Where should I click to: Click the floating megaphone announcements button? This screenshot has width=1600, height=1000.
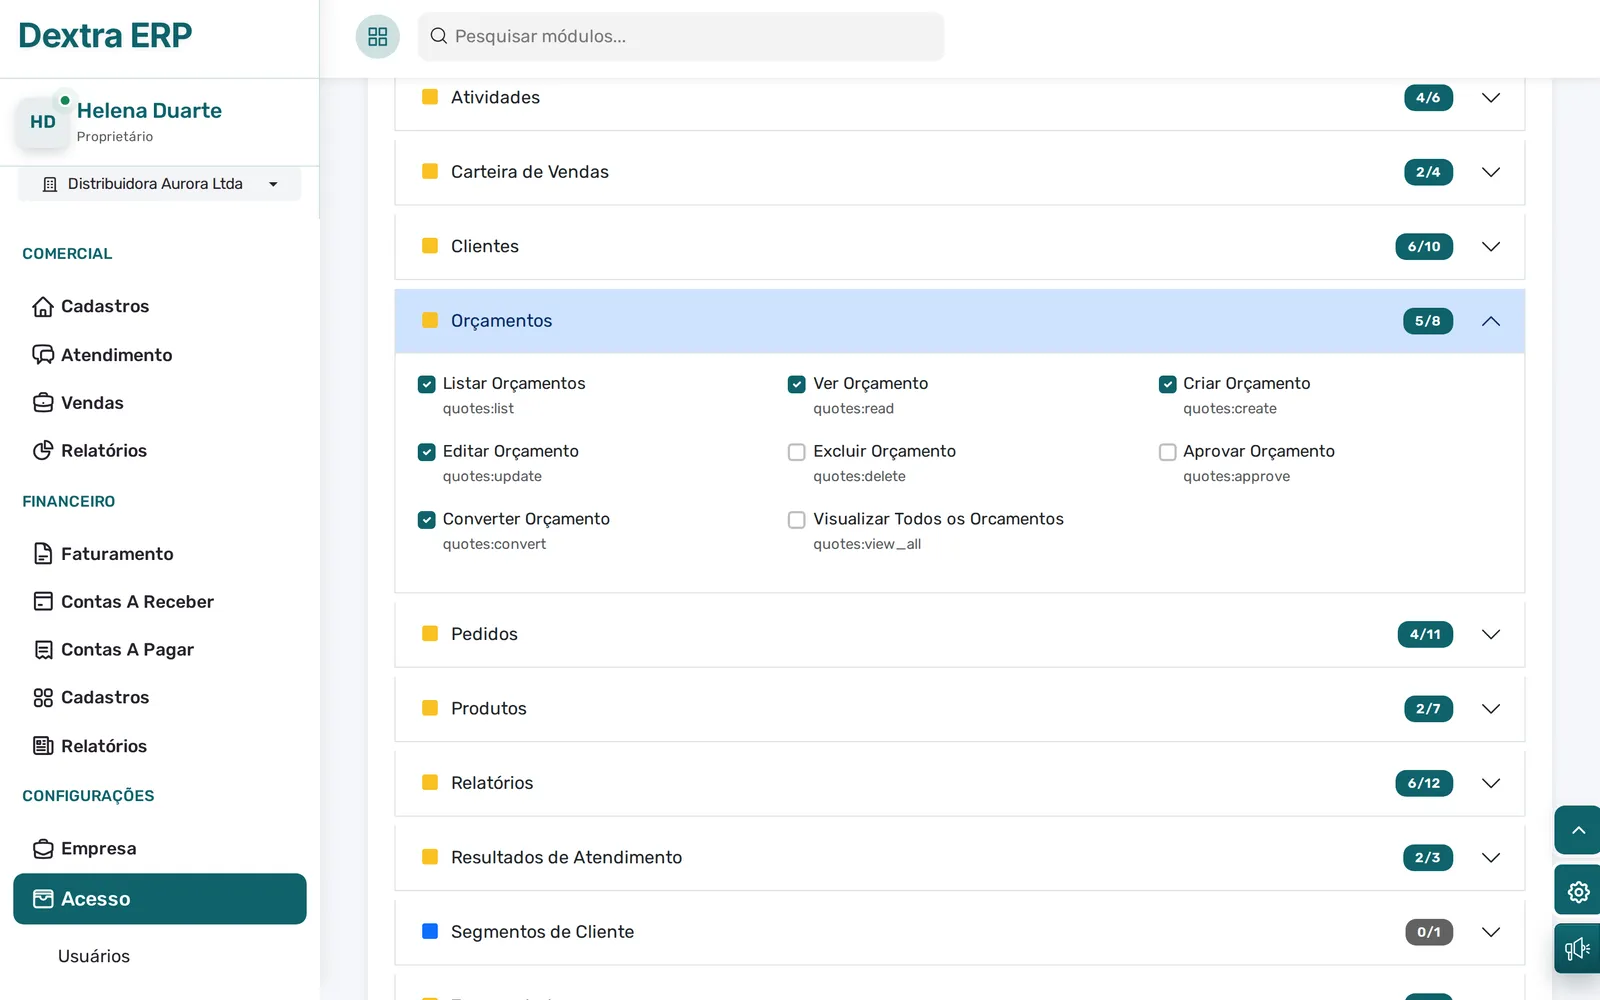tap(1578, 948)
